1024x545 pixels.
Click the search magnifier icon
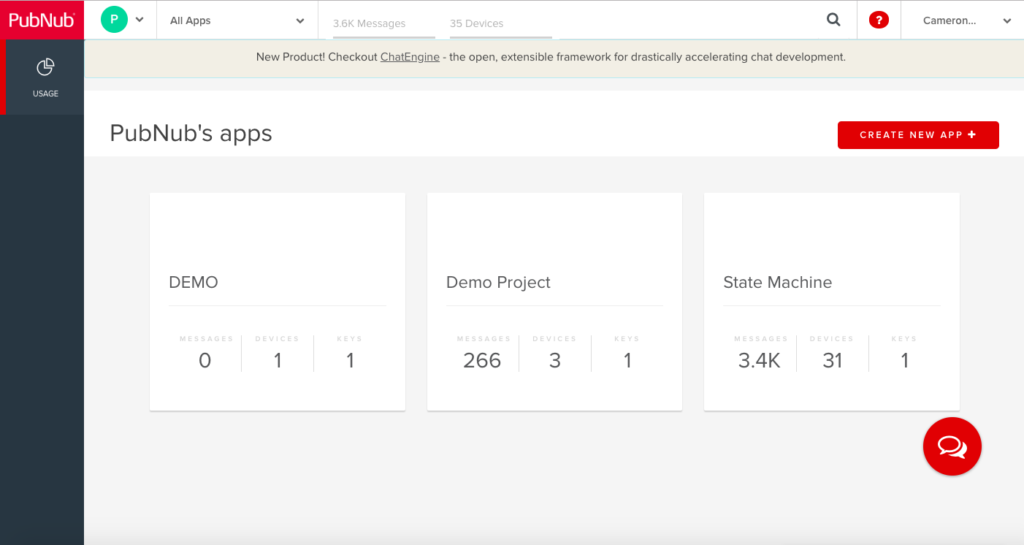tap(833, 20)
